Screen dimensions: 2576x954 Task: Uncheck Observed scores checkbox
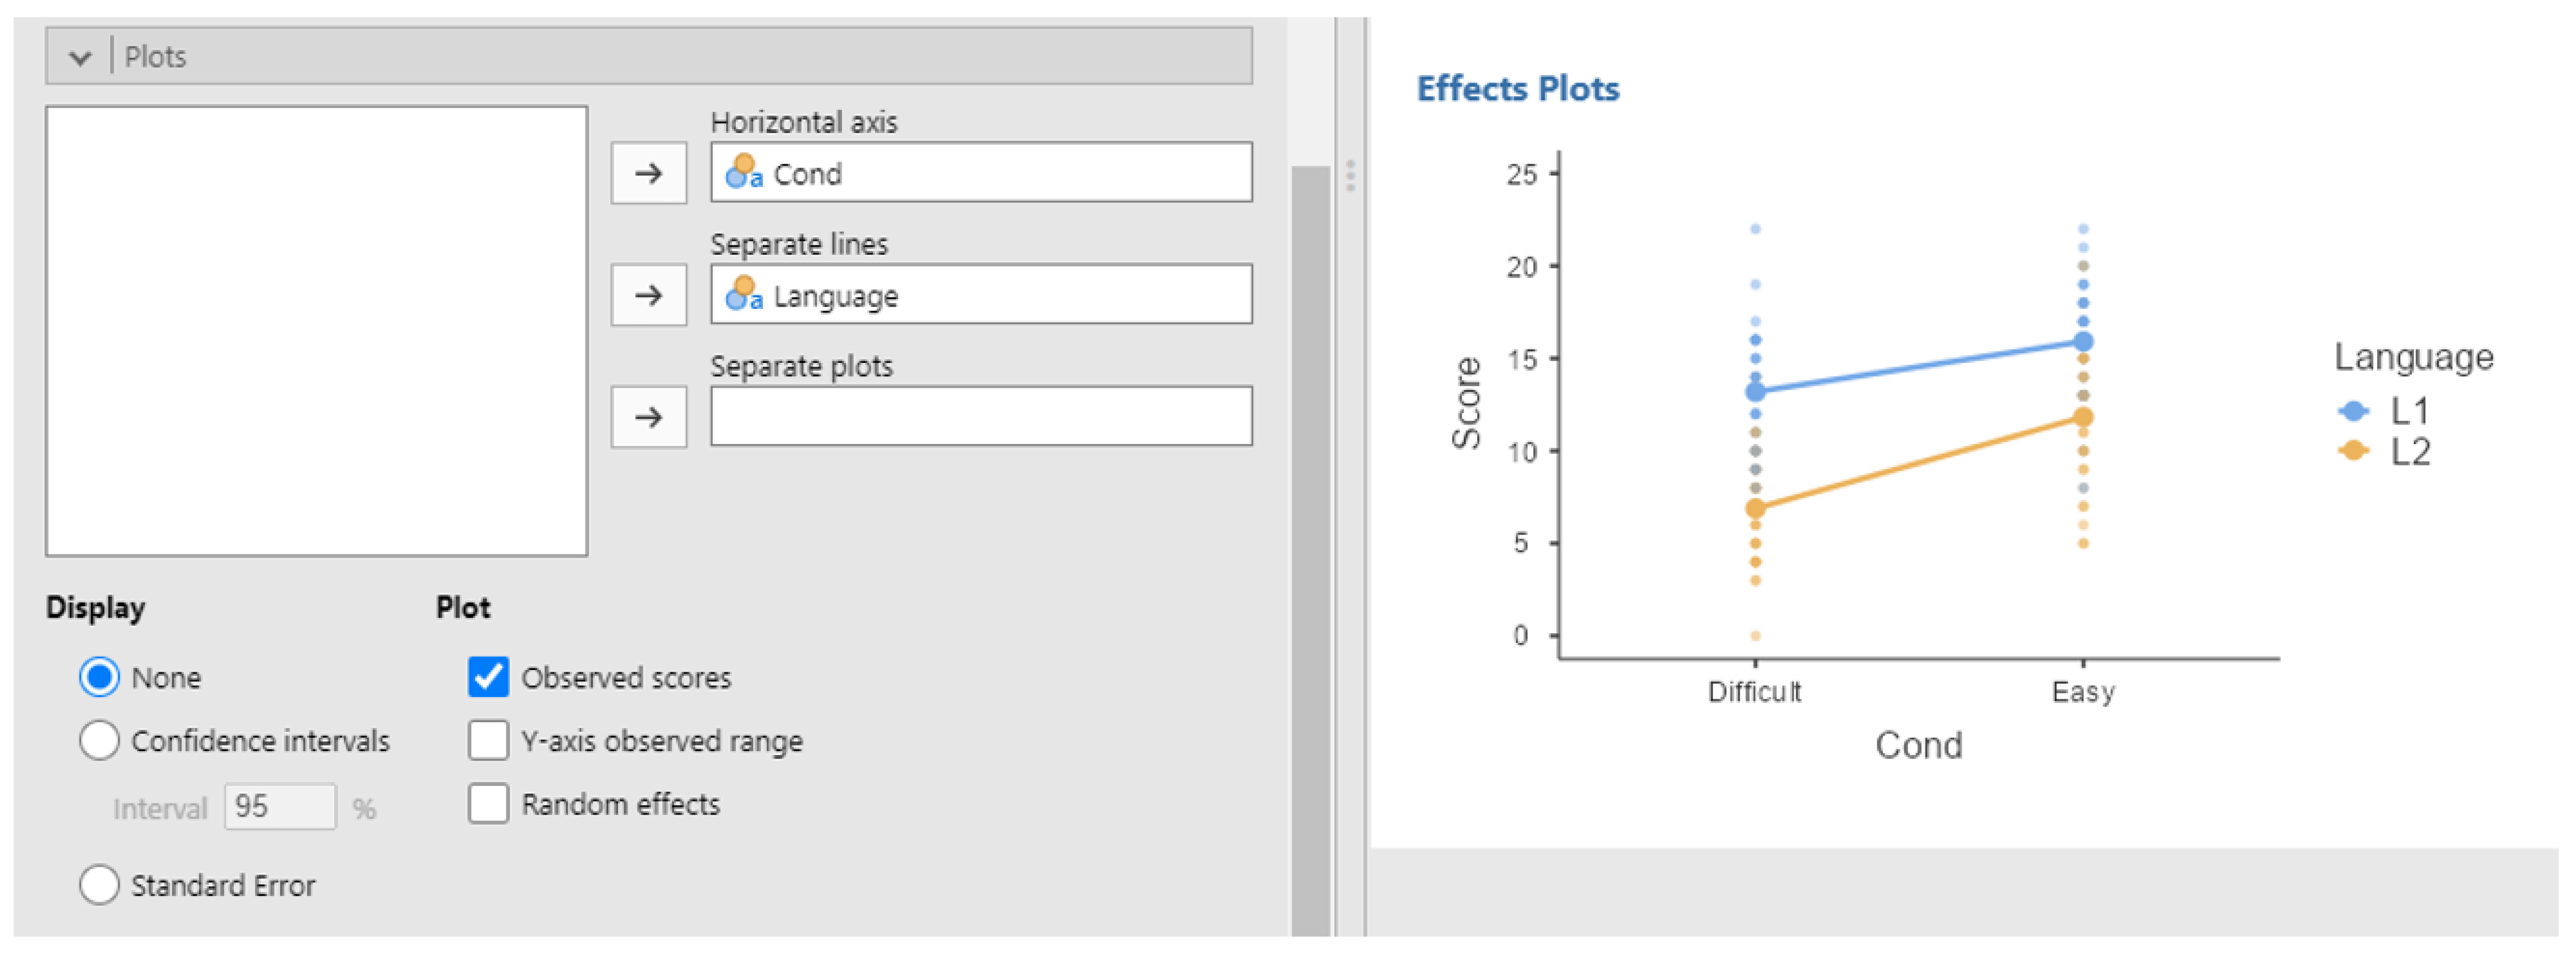click(x=488, y=678)
